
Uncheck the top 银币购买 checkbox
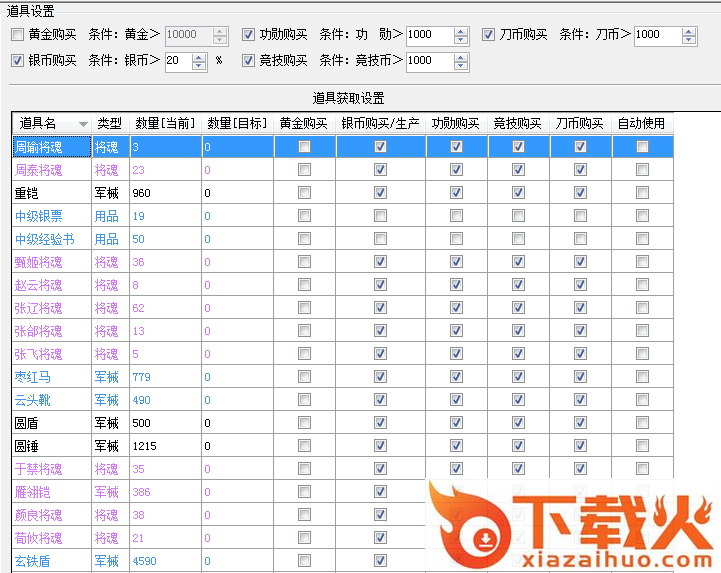[x=18, y=61]
